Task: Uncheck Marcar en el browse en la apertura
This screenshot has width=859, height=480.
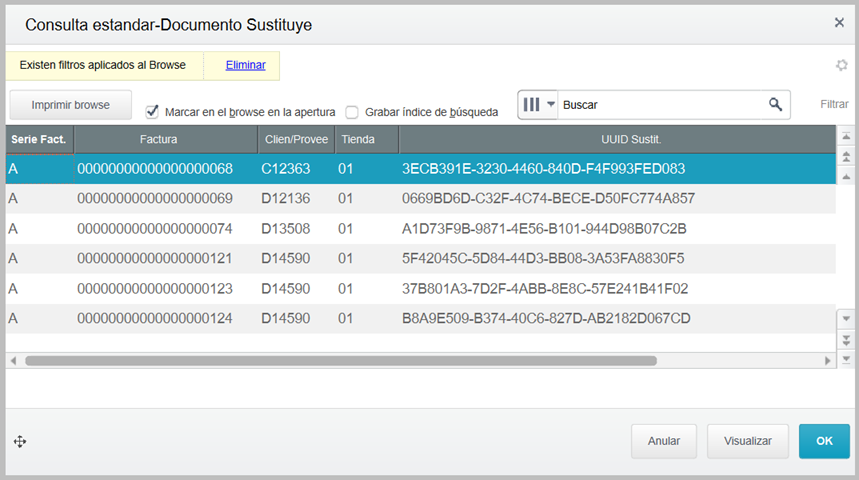Action: click(153, 112)
